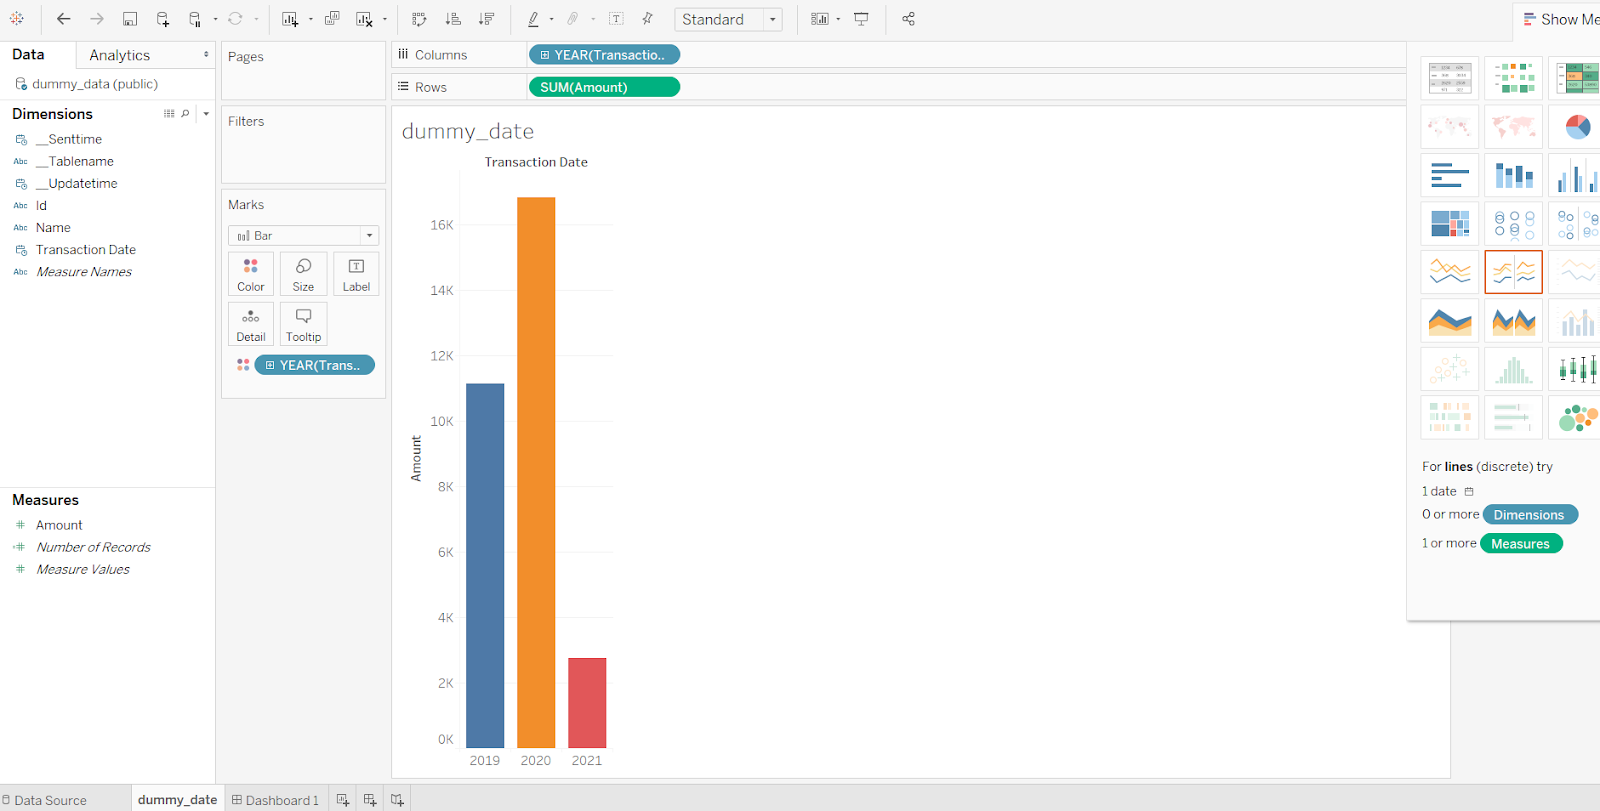The image size is (1600, 811).
Task: Click the Add New Data Source icon
Action: click(163, 19)
